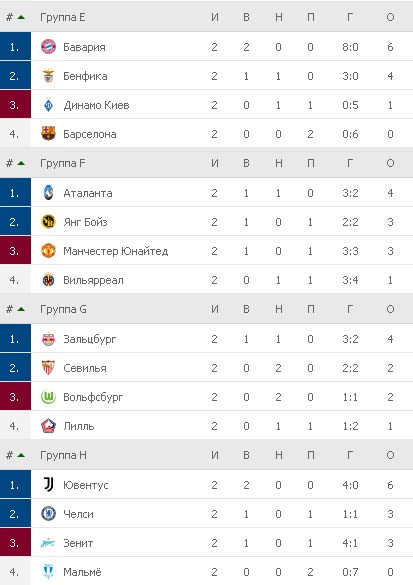Open the Динамо Киев team link
413x585 pixels.
point(96,105)
